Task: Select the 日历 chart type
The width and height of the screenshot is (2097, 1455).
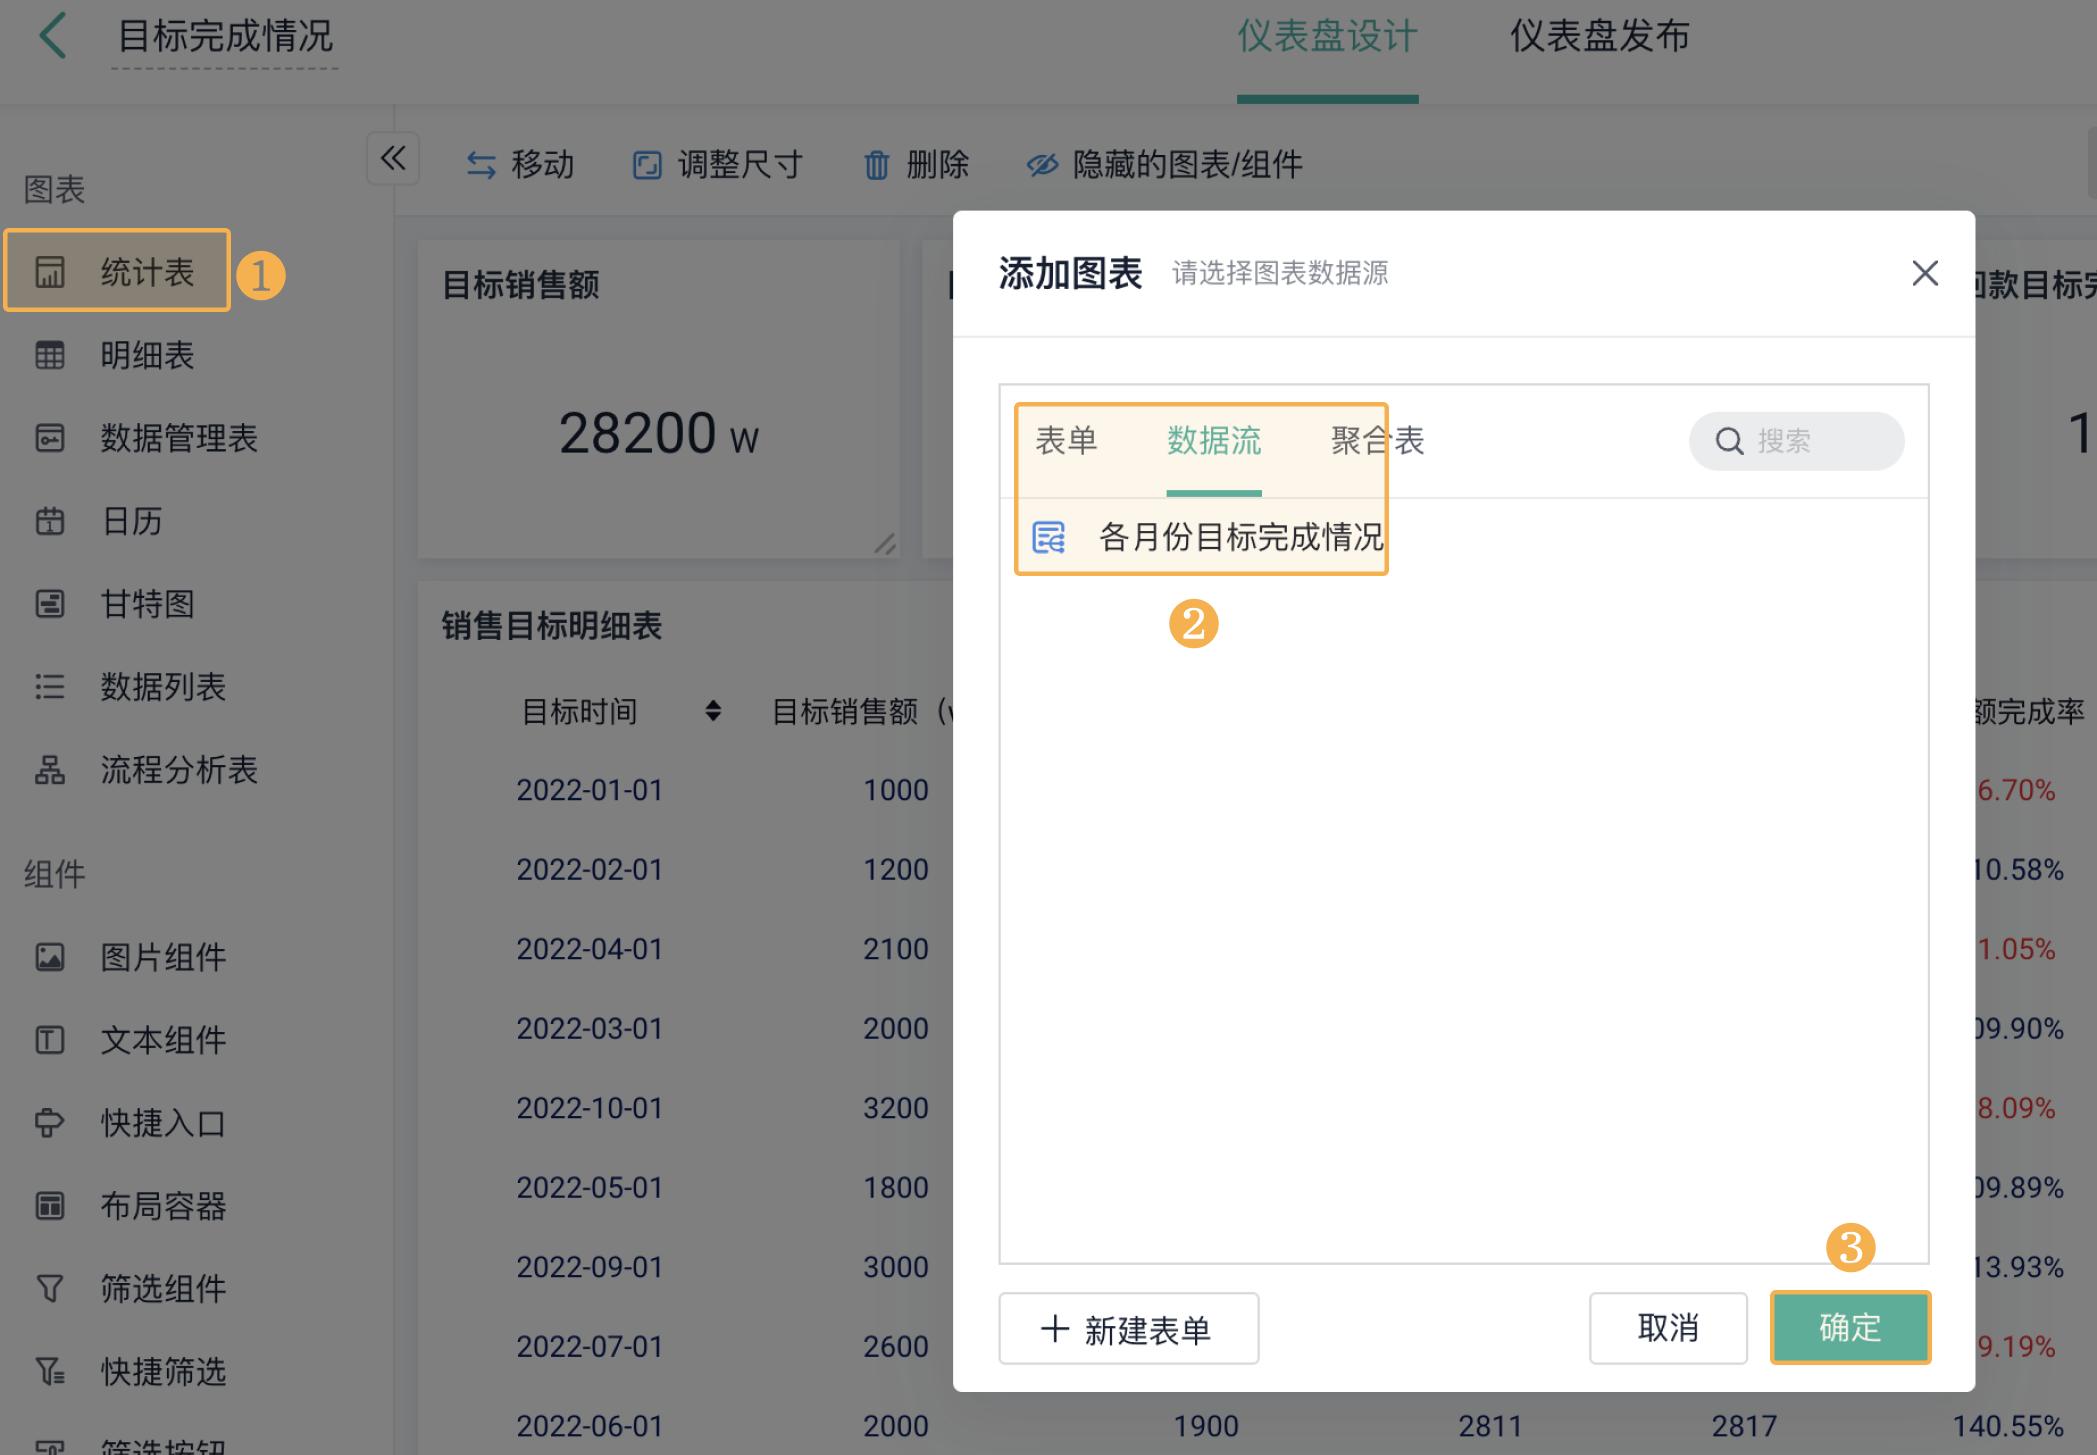Action: (130, 521)
